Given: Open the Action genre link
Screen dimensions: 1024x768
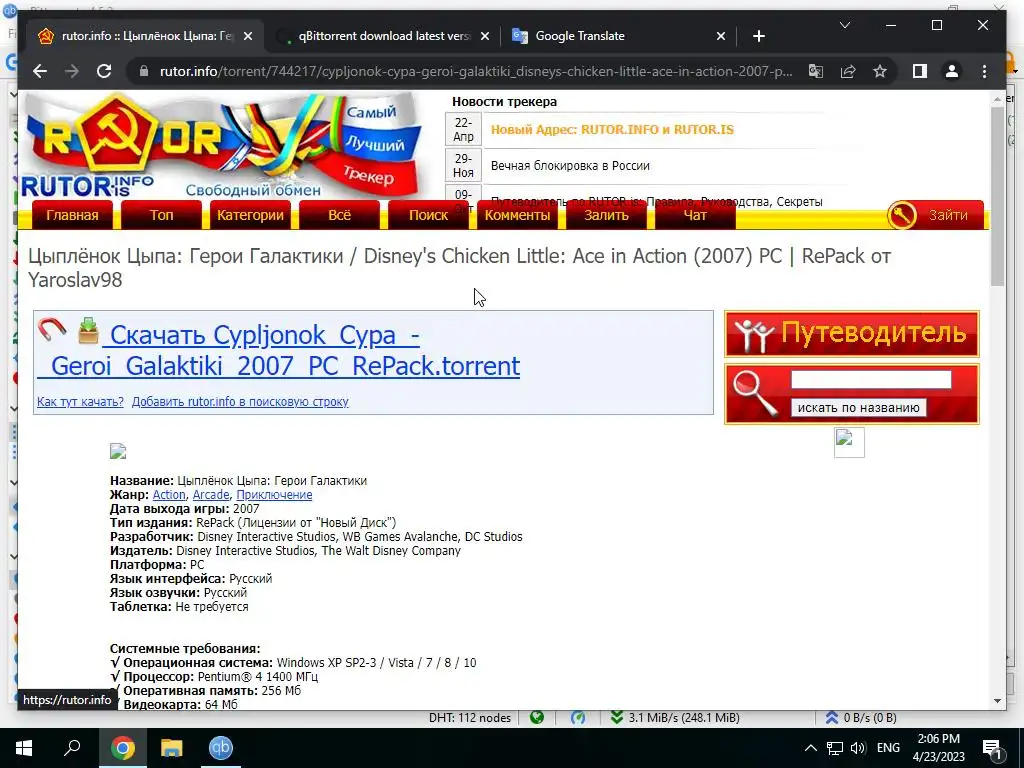Looking at the screenshot, I should click(x=169, y=495).
